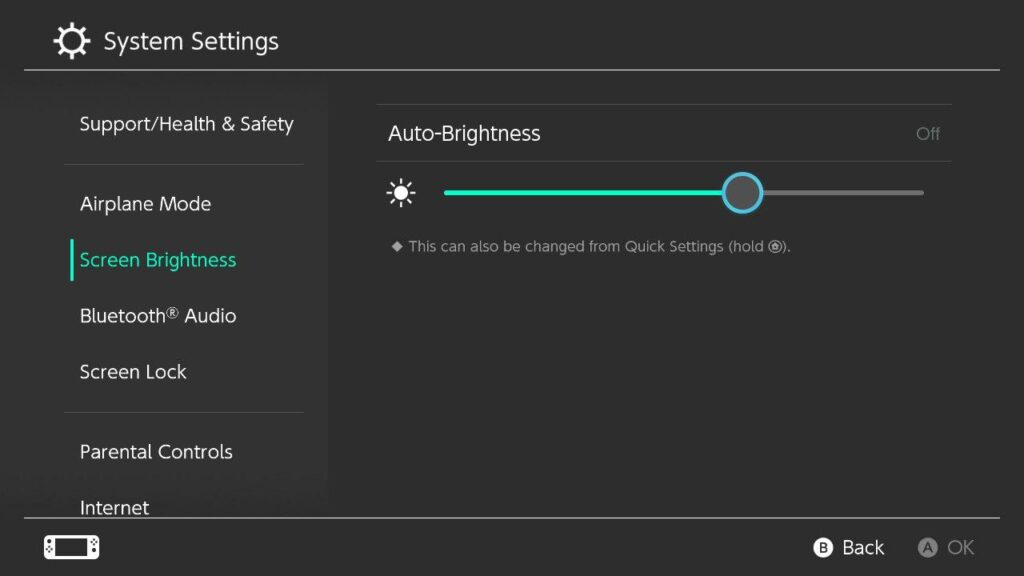Open Internet settings
The image size is (1024, 576).
114,507
